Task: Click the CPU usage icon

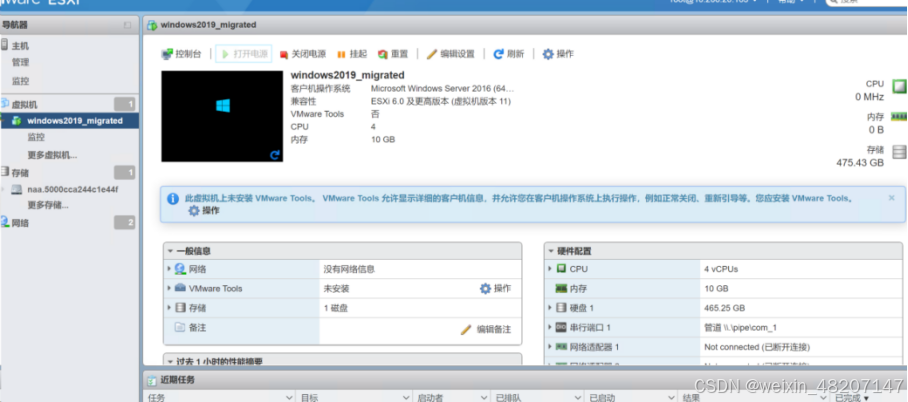Action: [x=899, y=87]
